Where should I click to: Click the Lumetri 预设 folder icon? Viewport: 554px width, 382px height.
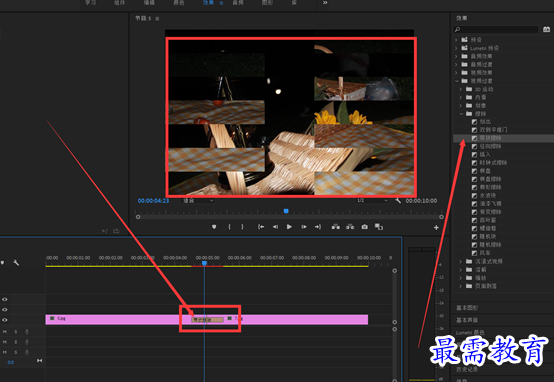pyautogui.click(x=465, y=48)
